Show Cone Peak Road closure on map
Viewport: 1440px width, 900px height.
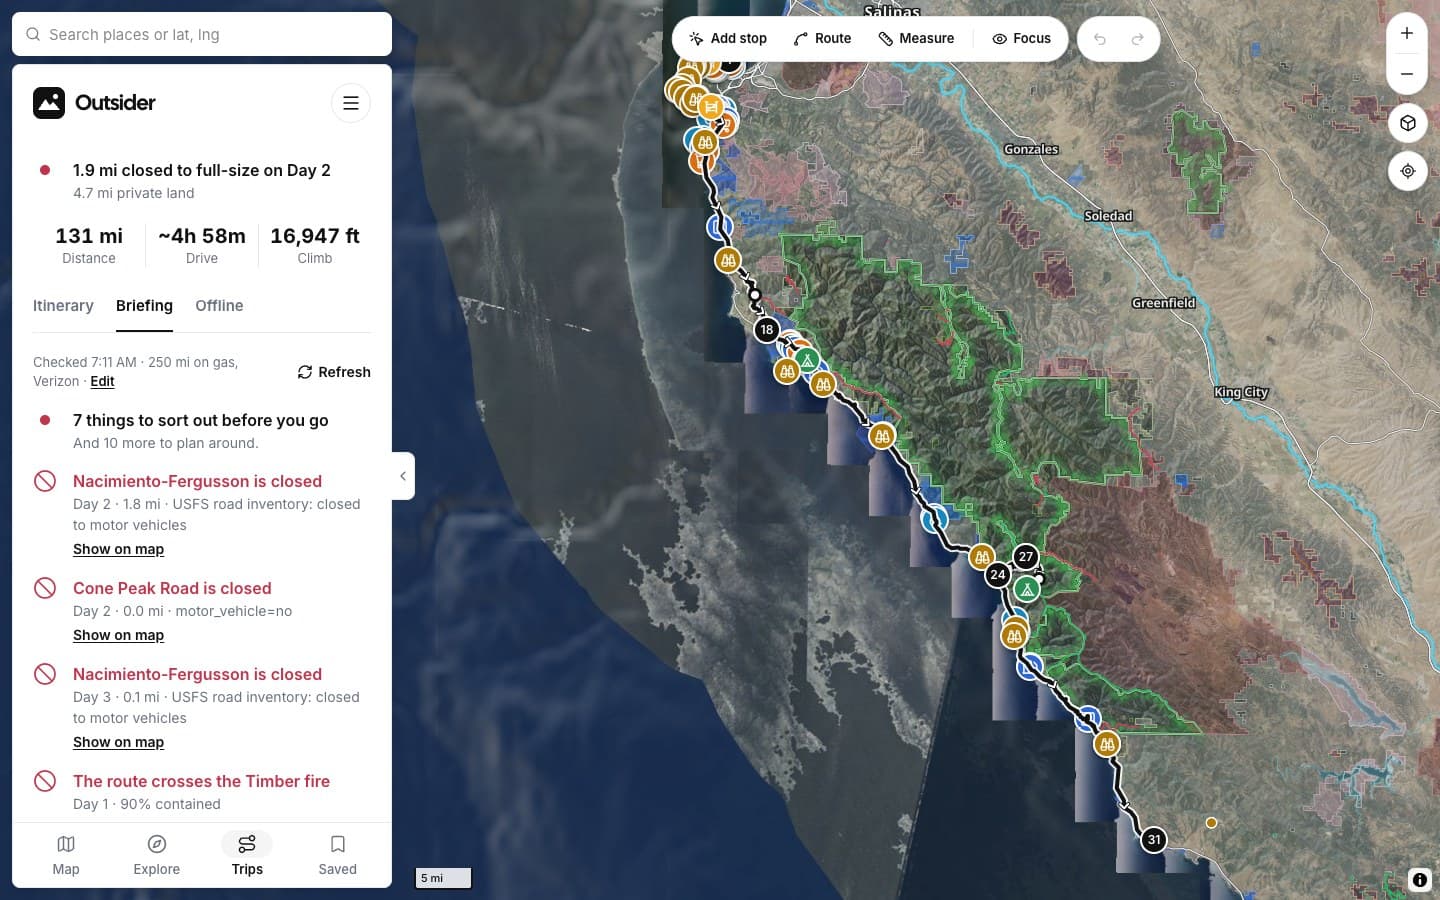click(x=118, y=635)
